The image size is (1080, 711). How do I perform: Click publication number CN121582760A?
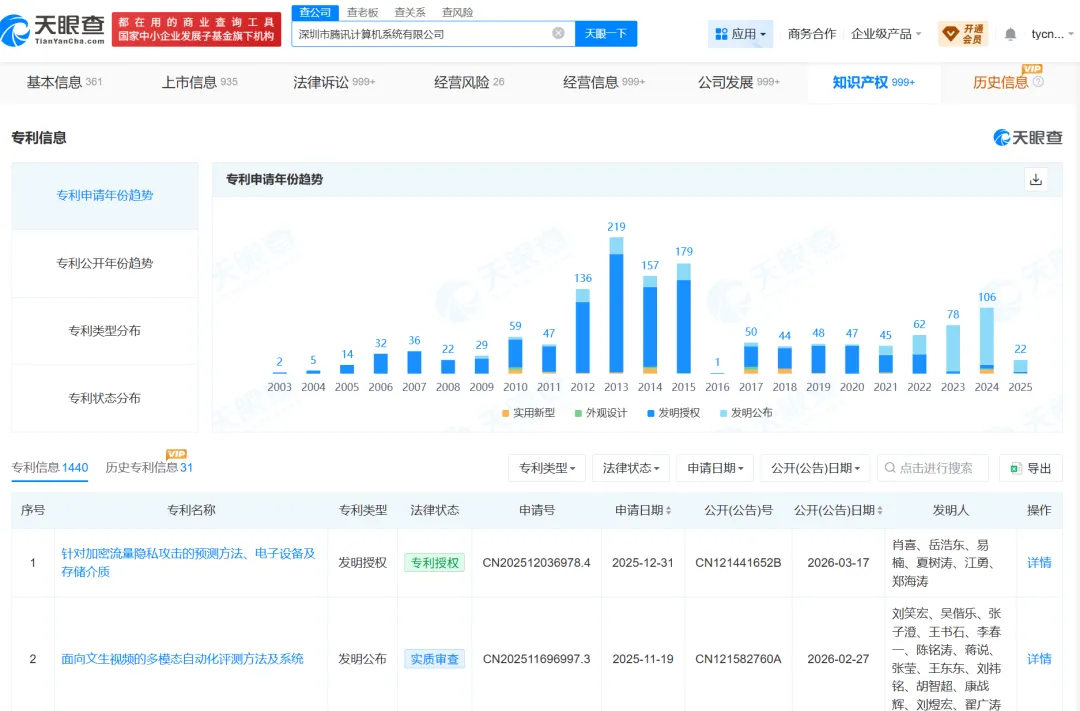coord(738,659)
